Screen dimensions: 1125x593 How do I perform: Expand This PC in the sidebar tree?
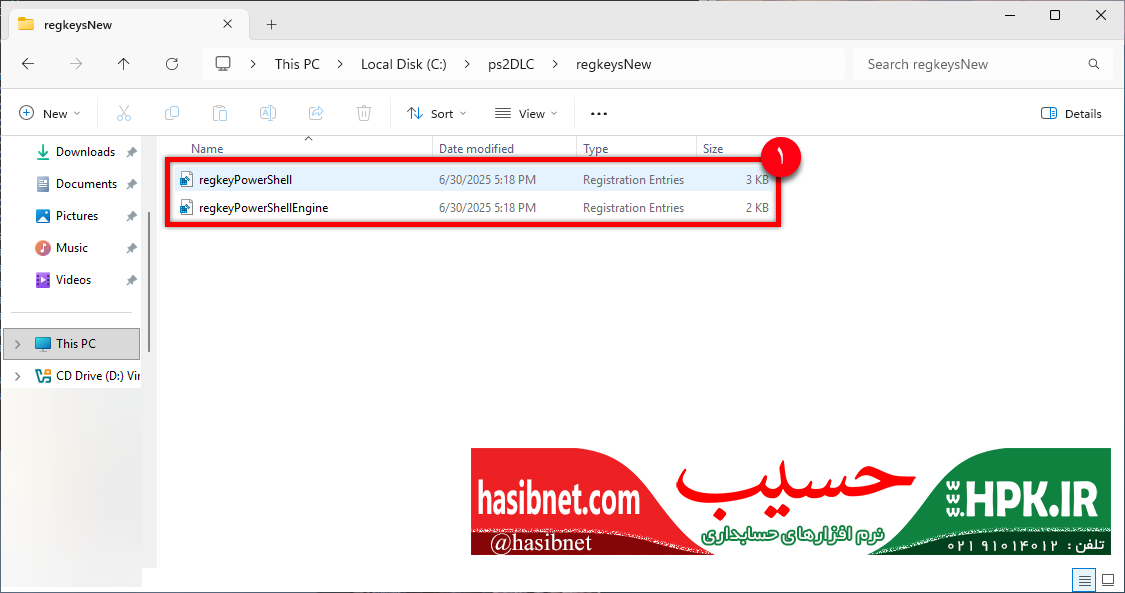[x=18, y=343]
